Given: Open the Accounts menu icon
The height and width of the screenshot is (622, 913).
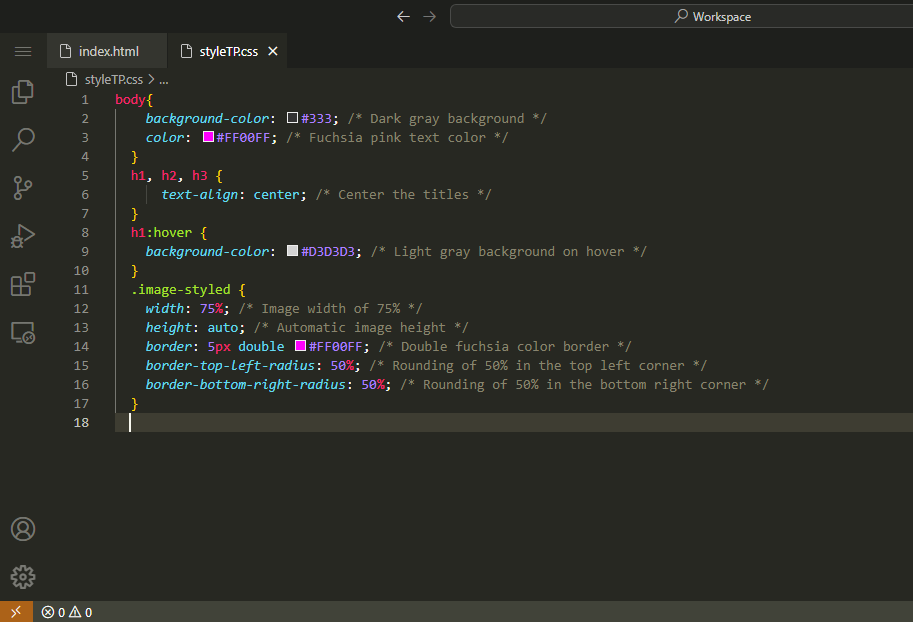Looking at the screenshot, I should 22,529.
